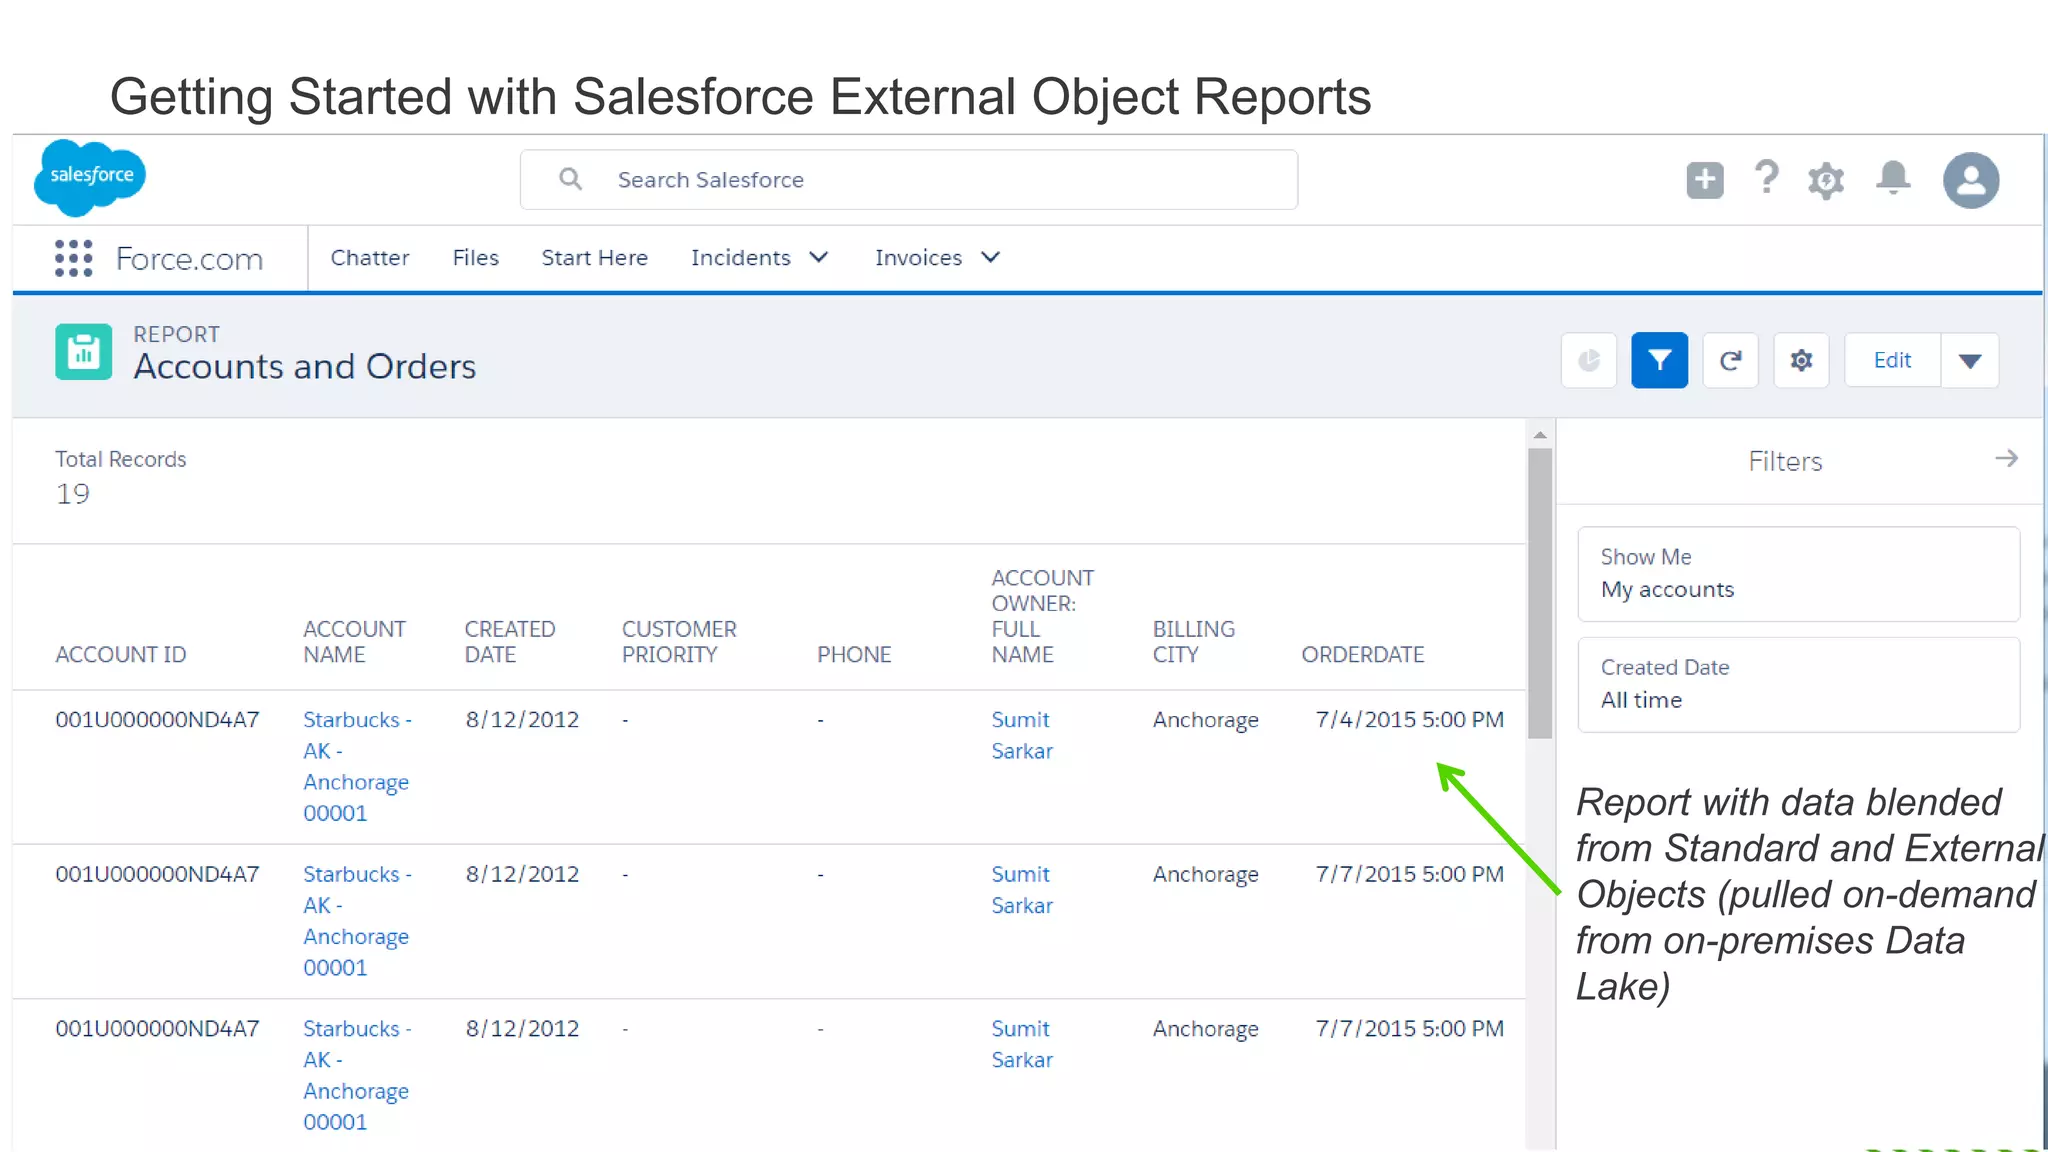Open report settings gear button
Viewport: 2048px width, 1152px height.
(1801, 360)
